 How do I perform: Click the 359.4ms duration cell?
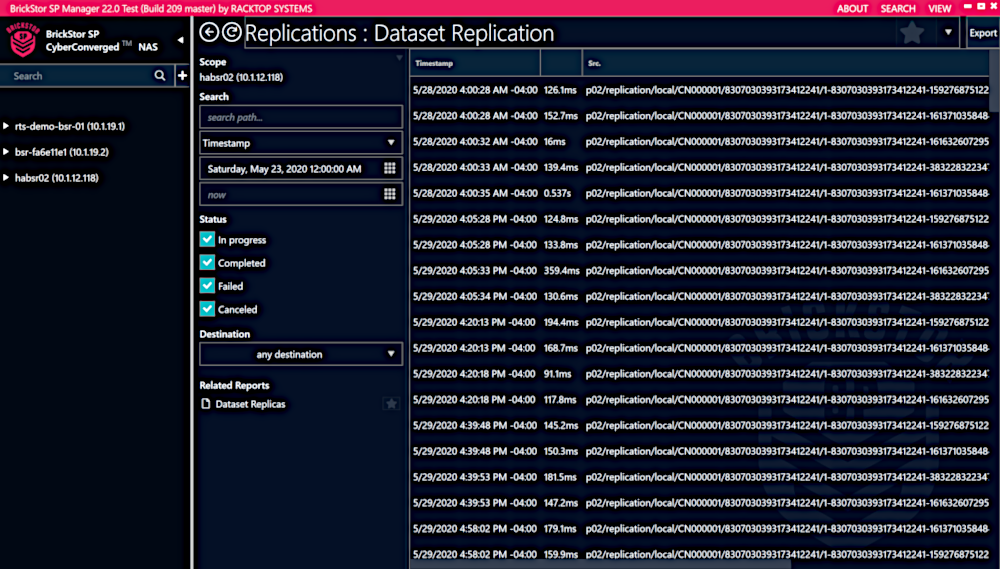pos(561,270)
